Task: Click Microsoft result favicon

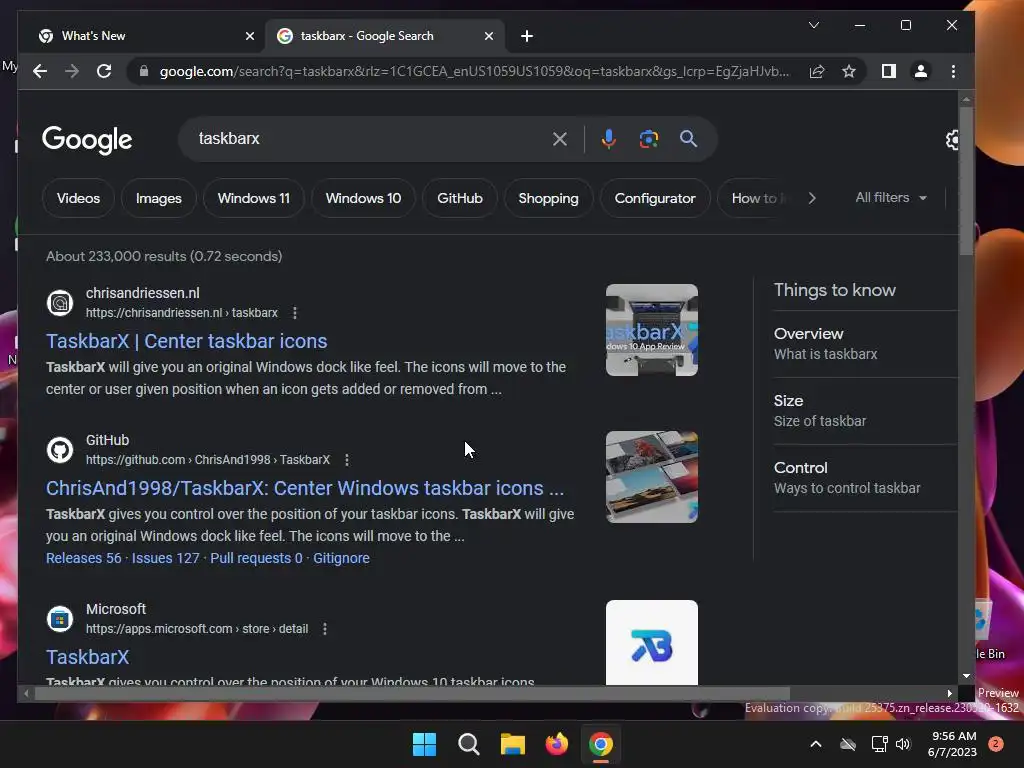Action: point(60,618)
